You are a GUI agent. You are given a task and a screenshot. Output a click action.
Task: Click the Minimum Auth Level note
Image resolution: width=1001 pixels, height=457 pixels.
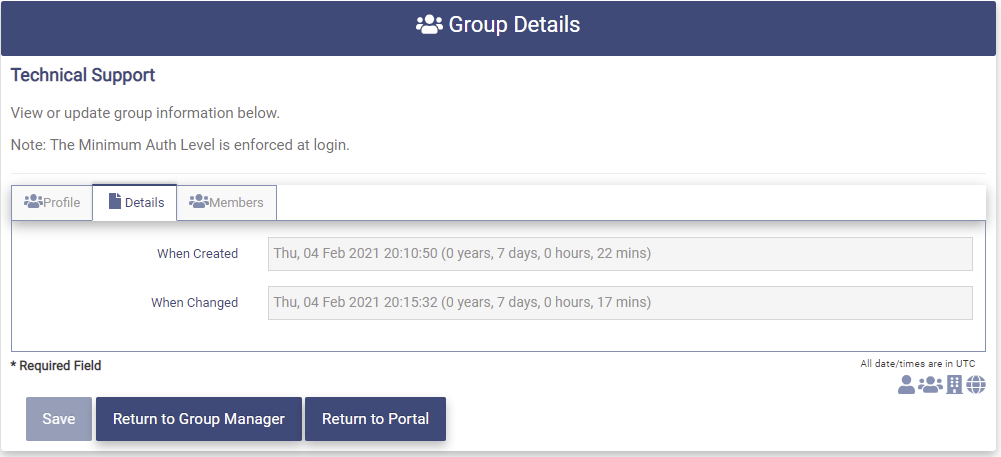(x=180, y=145)
